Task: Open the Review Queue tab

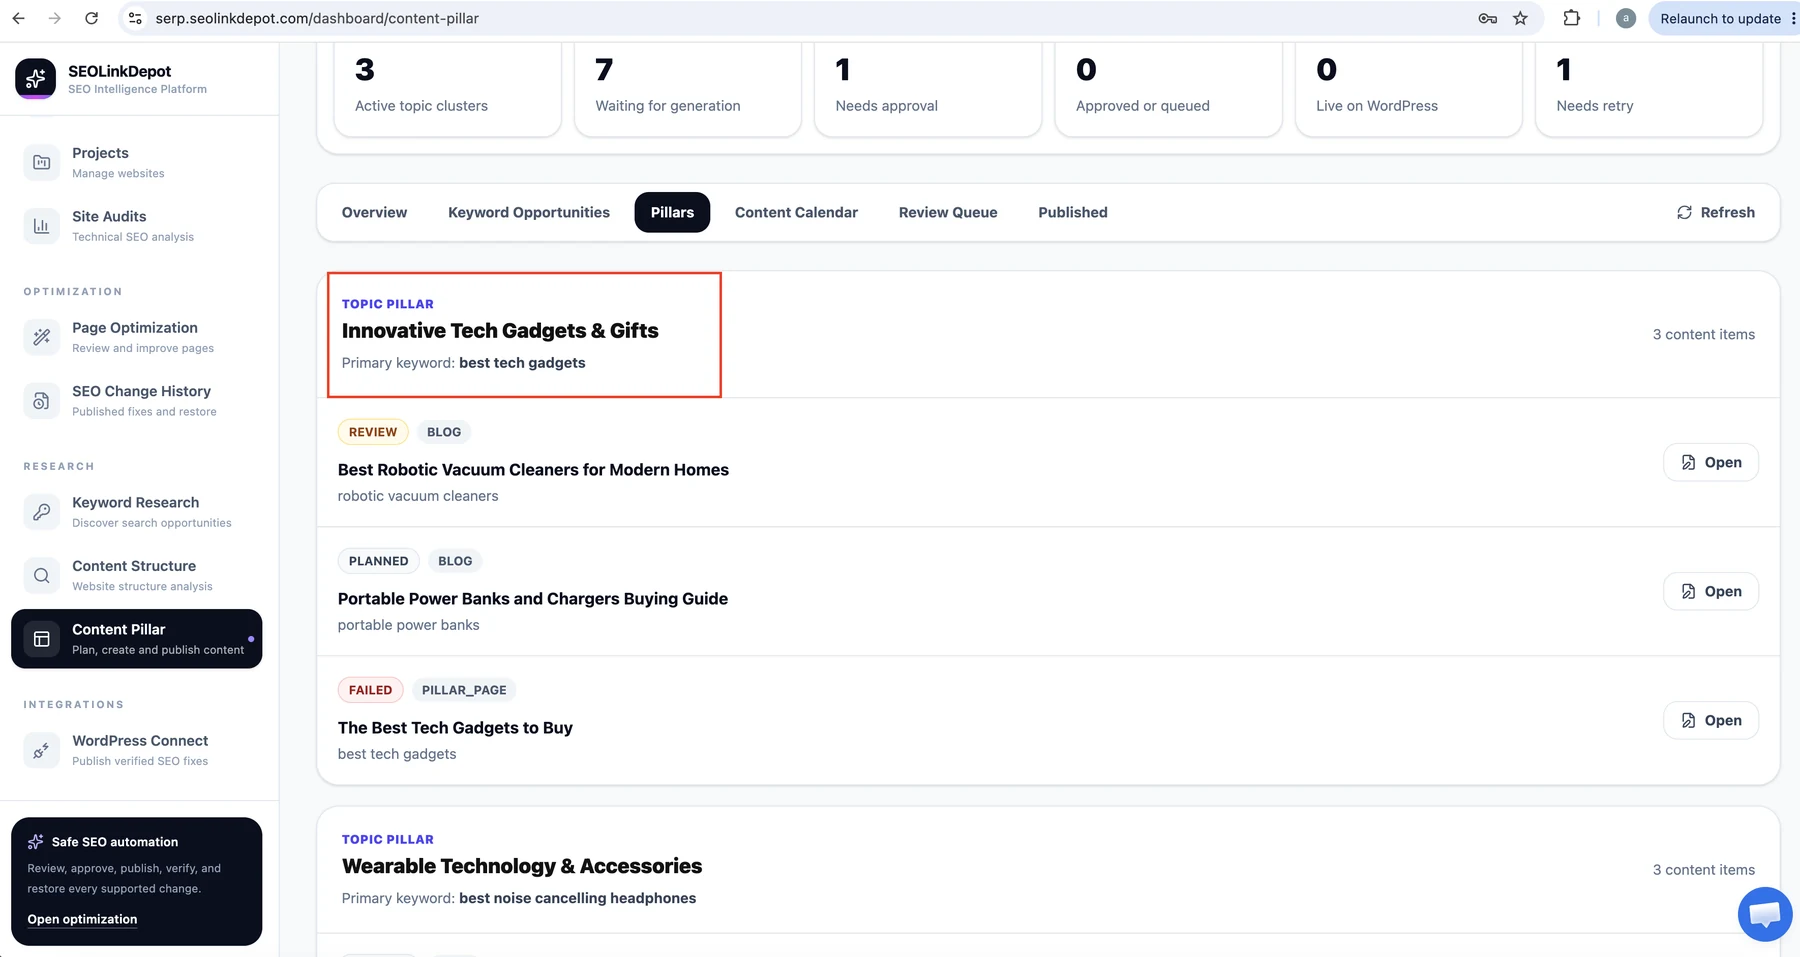Action: click(948, 212)
